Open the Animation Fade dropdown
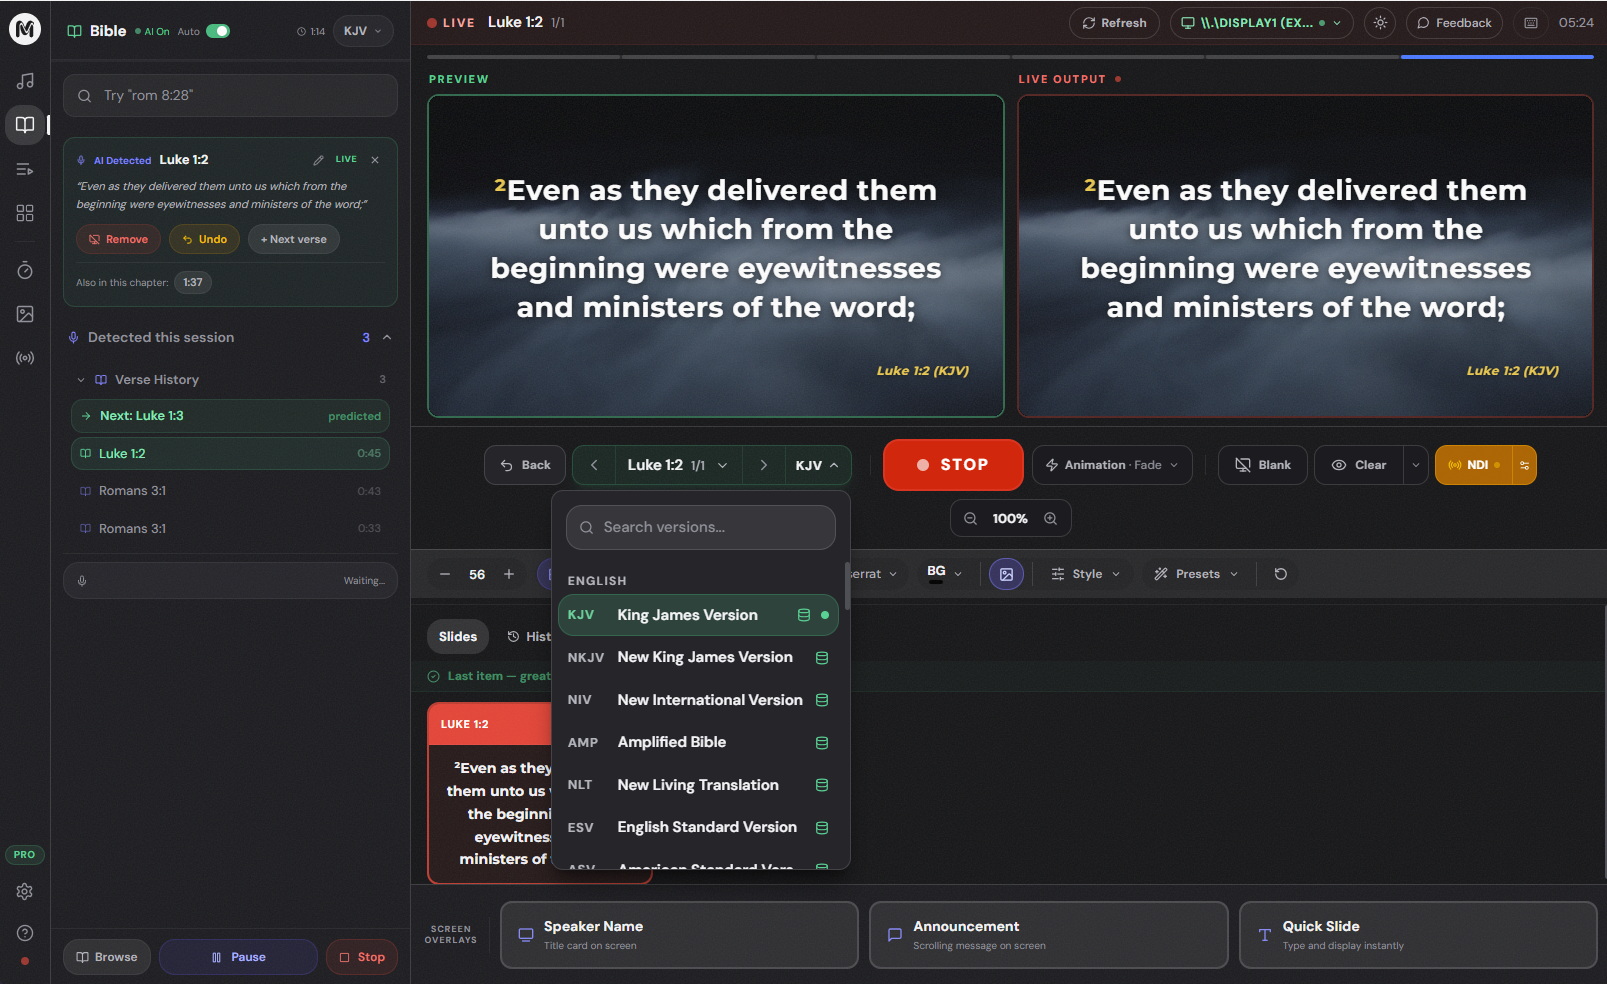Screen dimensions: 1607x984 pyautogui.click(x=1111, y=464)
